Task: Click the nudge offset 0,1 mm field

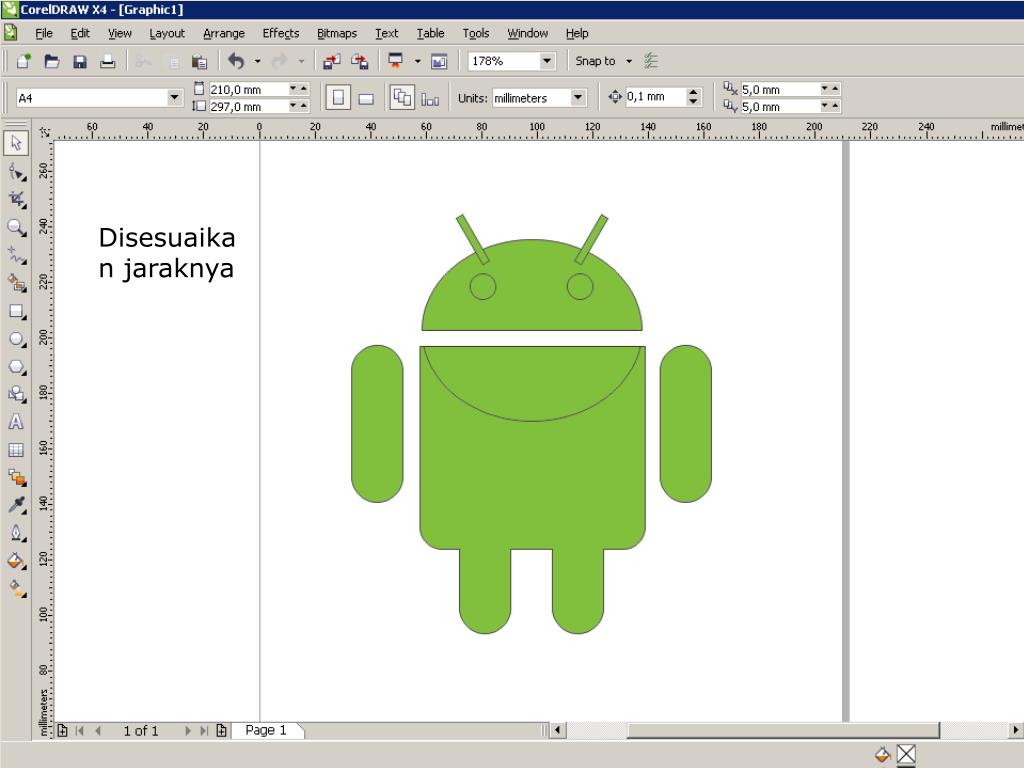Action: (656, 97)
